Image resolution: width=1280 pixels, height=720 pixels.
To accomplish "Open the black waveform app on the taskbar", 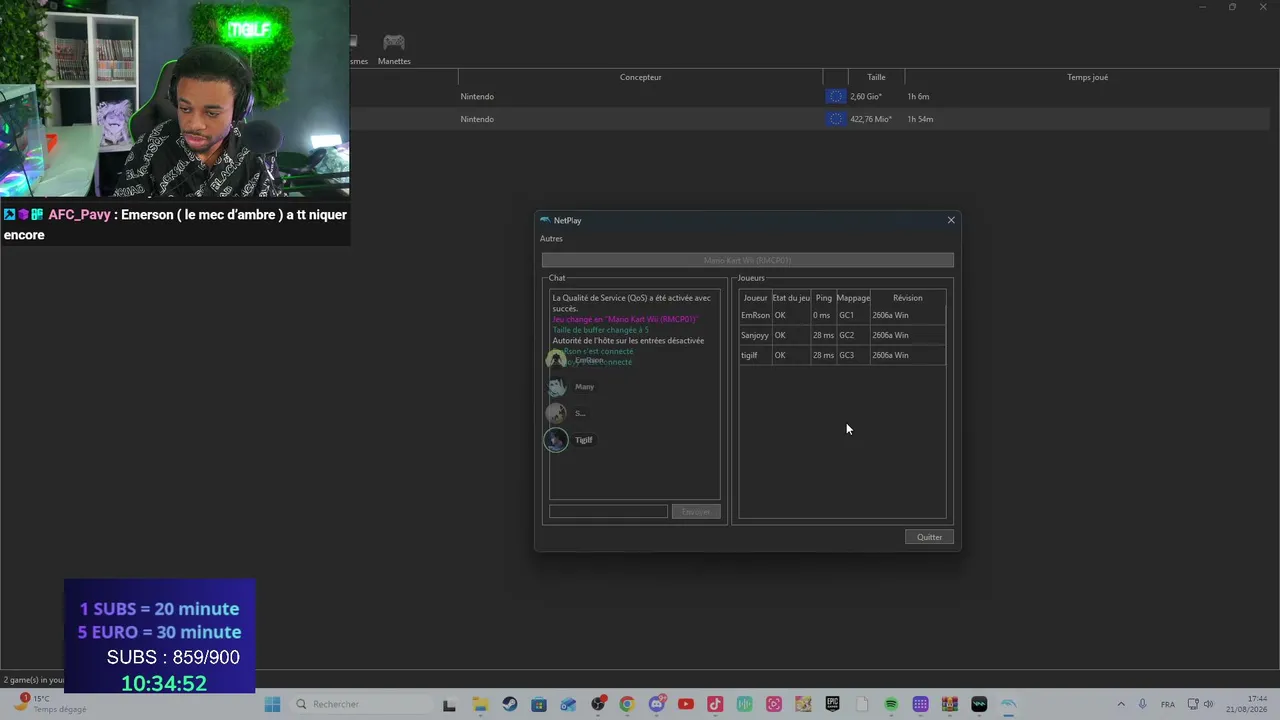I will point(979,704).
